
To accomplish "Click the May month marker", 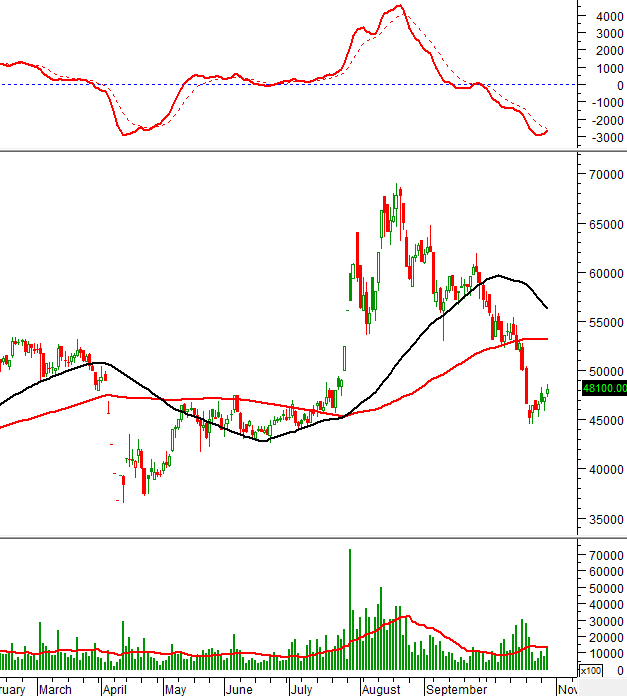I will pyautogui.click(x=175, y=689).
